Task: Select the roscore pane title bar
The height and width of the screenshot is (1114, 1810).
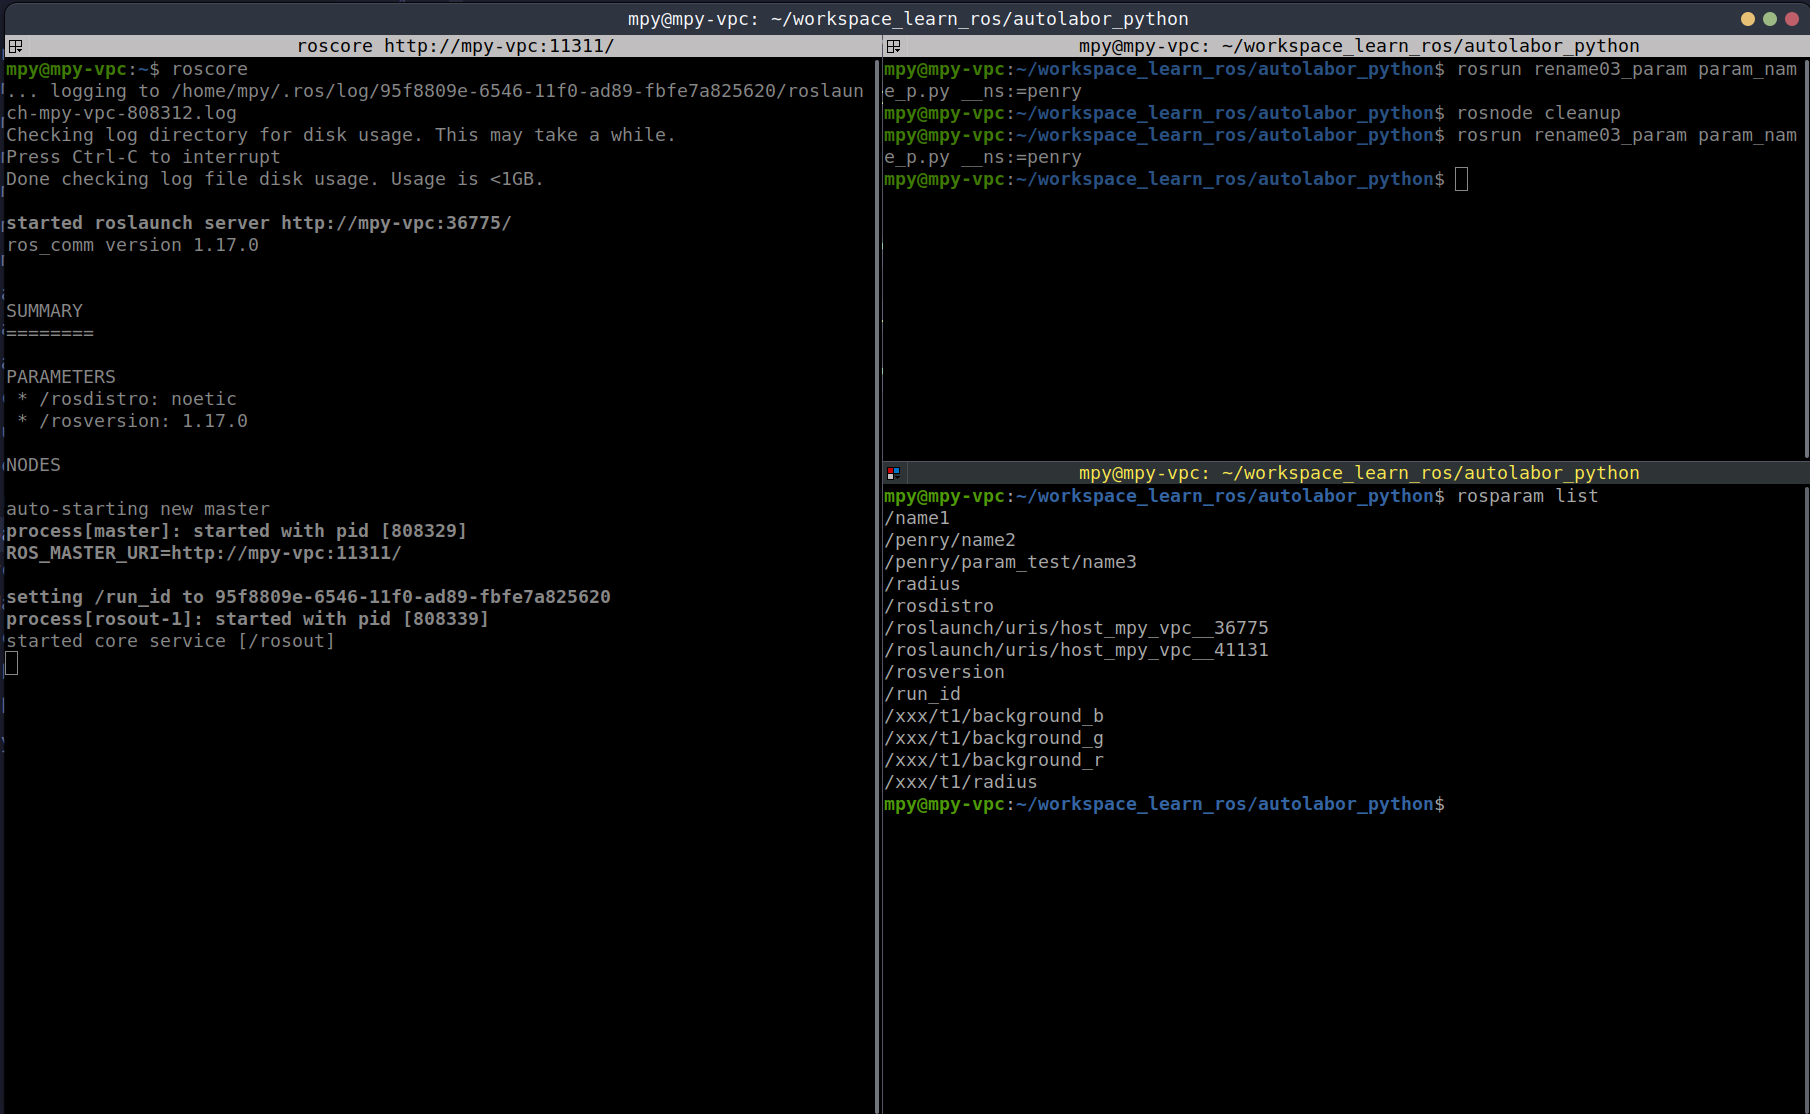Action: (455, 46)
